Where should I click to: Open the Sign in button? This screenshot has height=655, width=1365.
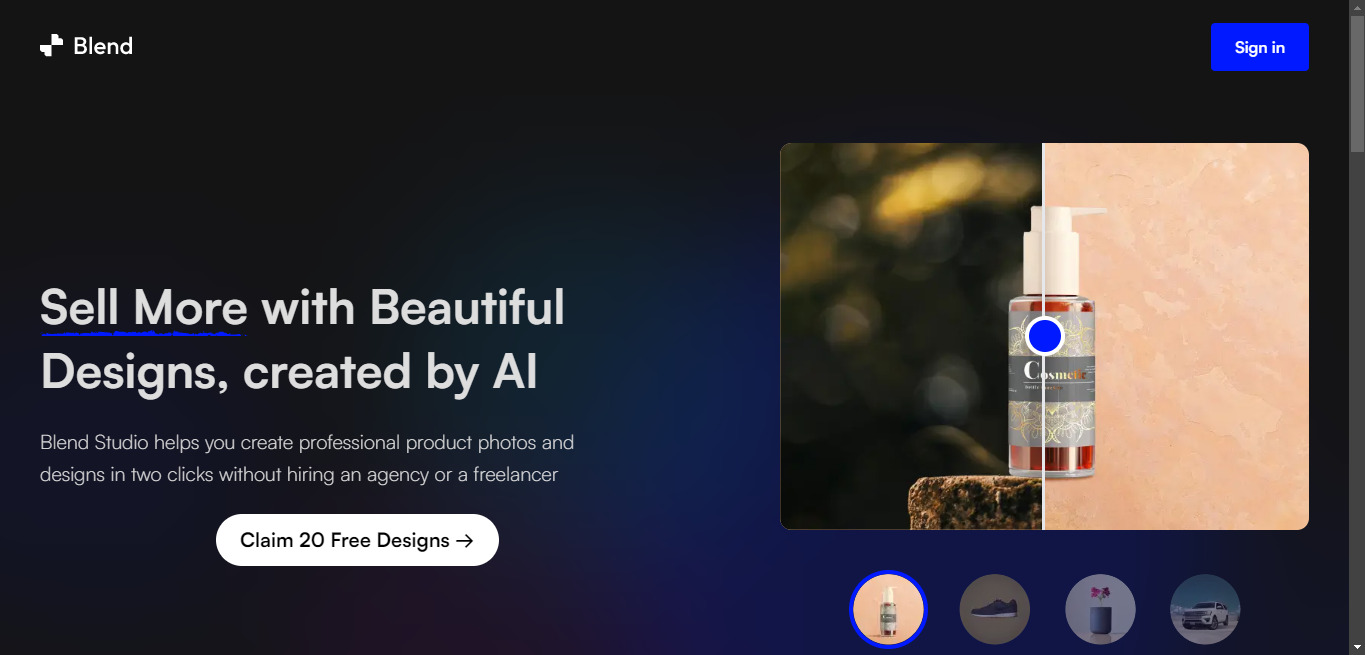(x=1259, y=47)
